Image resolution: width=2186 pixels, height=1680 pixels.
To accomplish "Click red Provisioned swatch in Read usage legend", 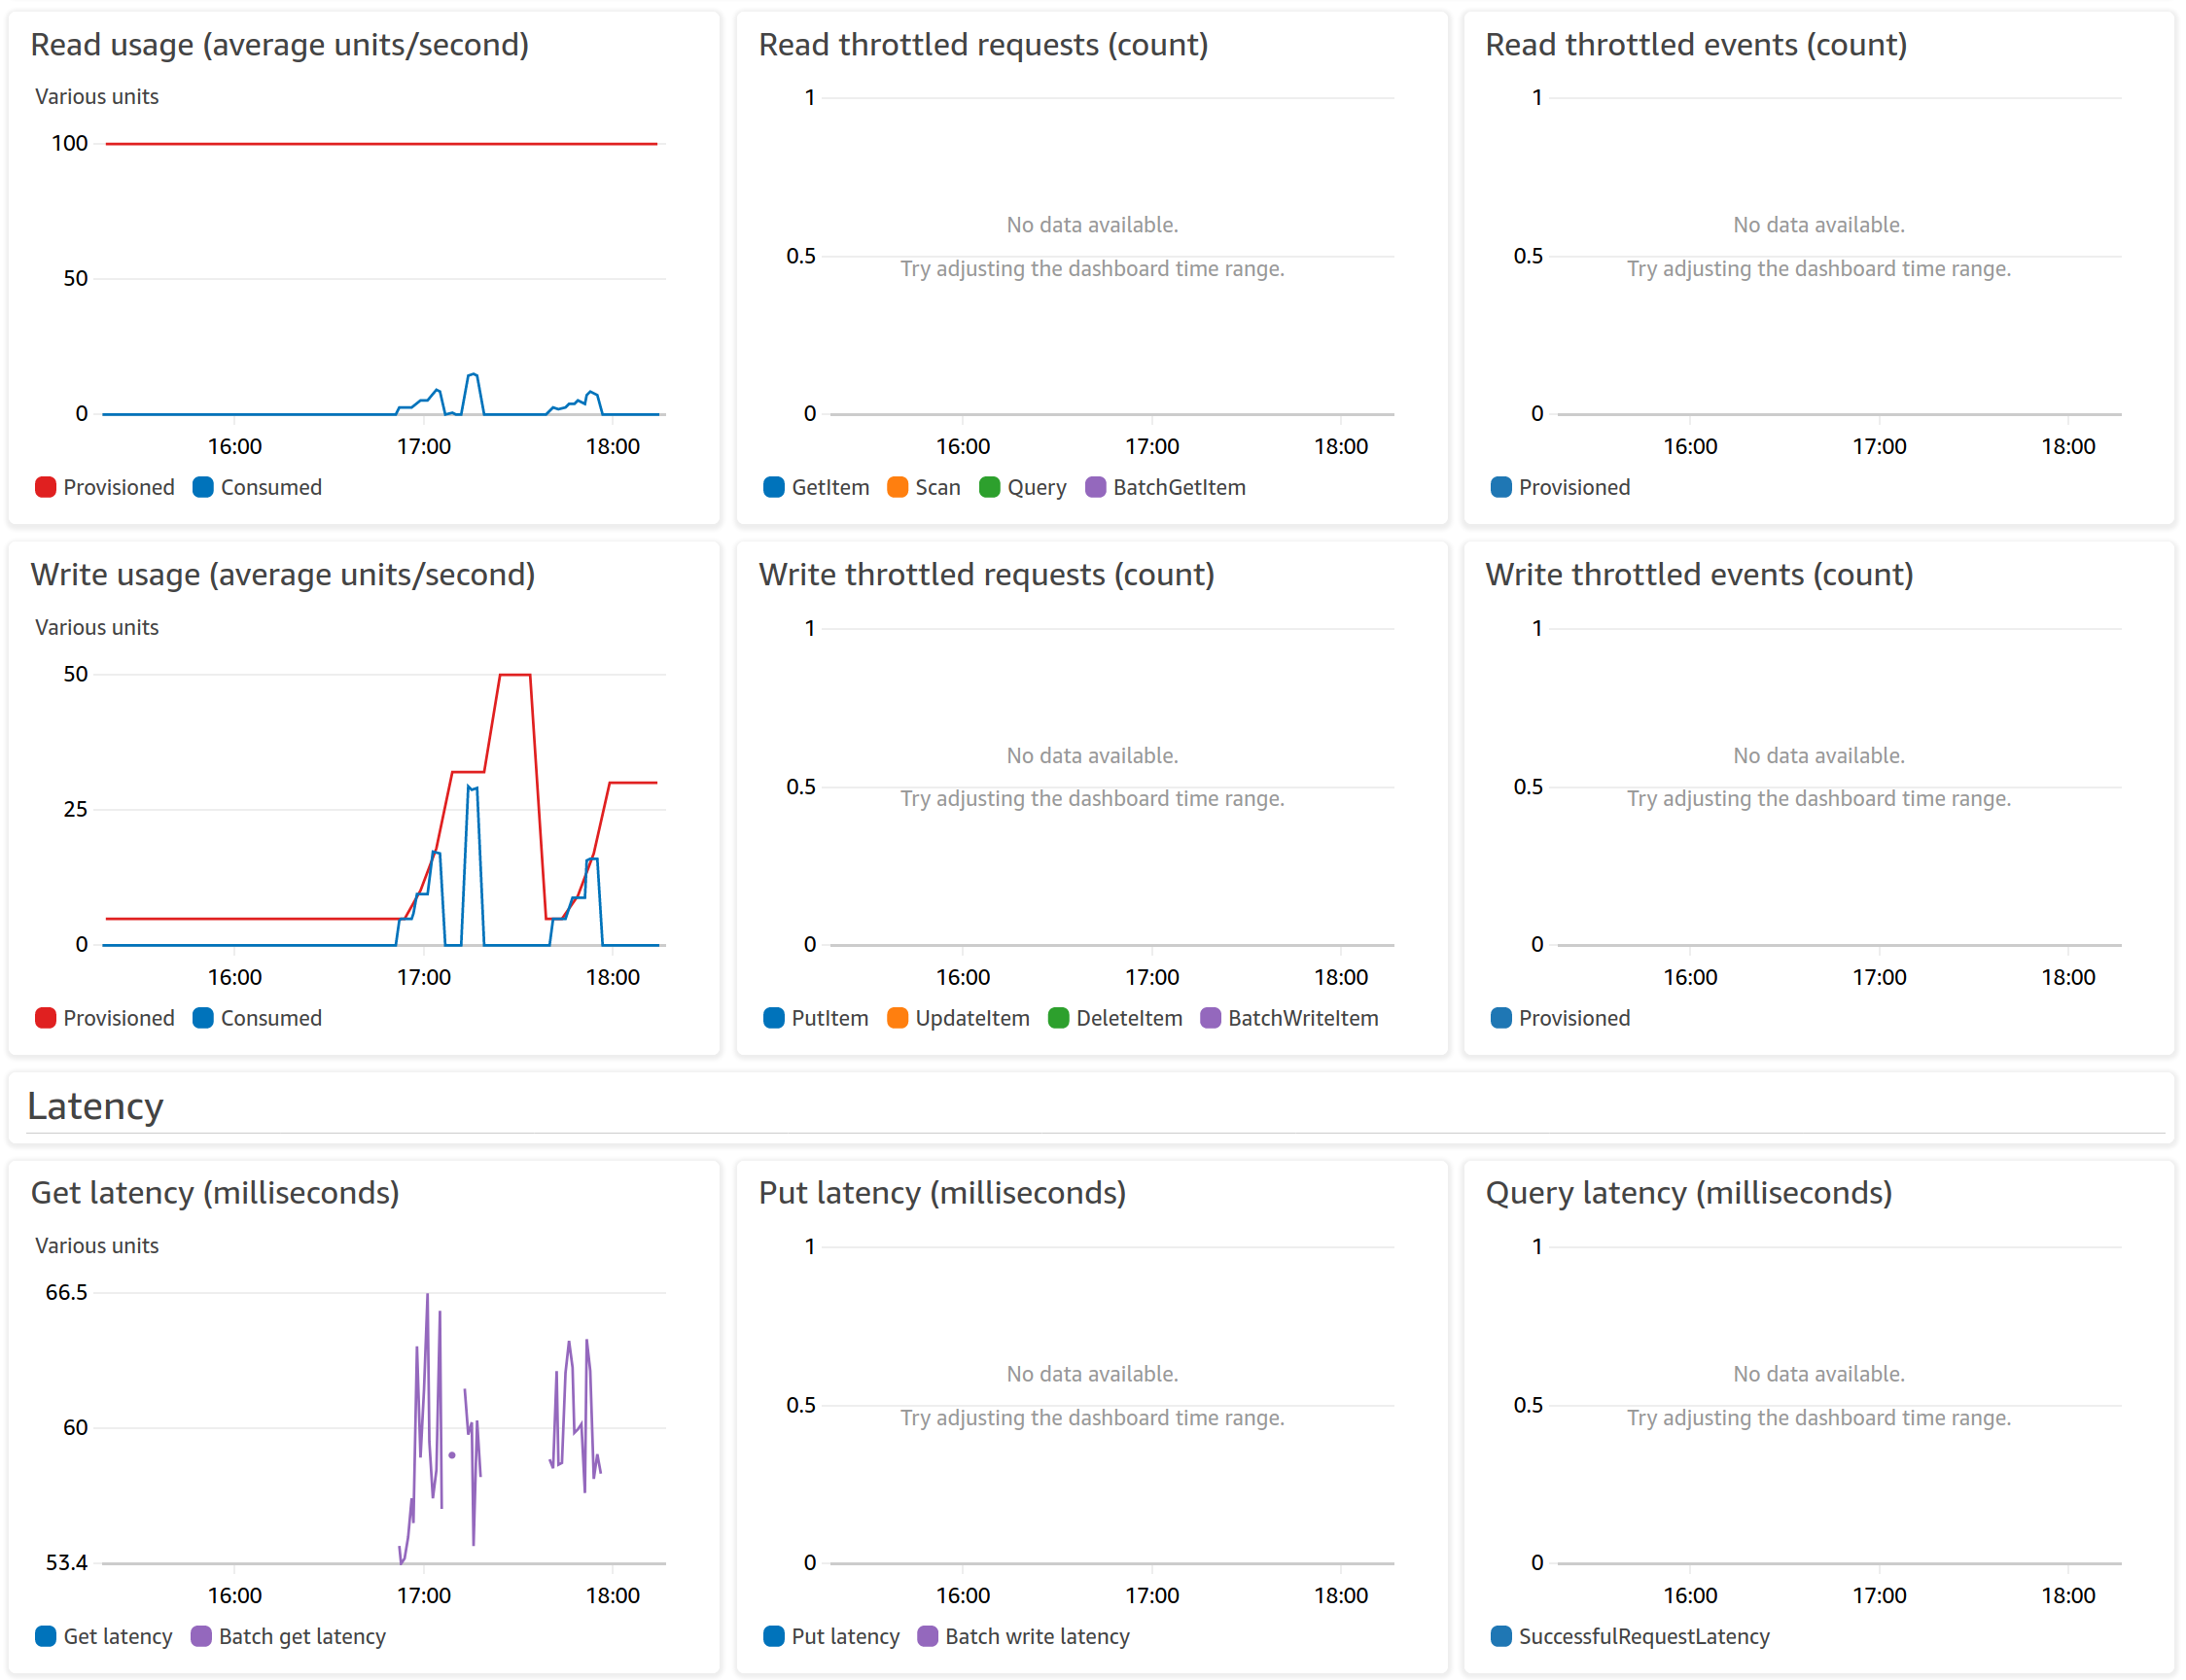I will [x=45, y=487].
